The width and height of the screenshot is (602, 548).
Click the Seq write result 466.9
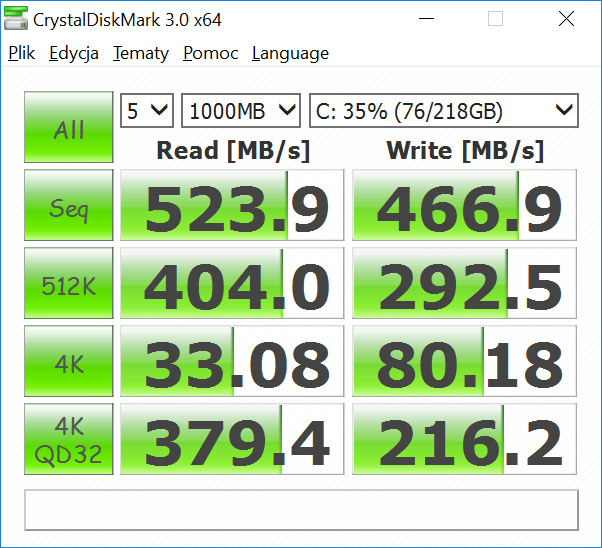[x=465, y=205]
